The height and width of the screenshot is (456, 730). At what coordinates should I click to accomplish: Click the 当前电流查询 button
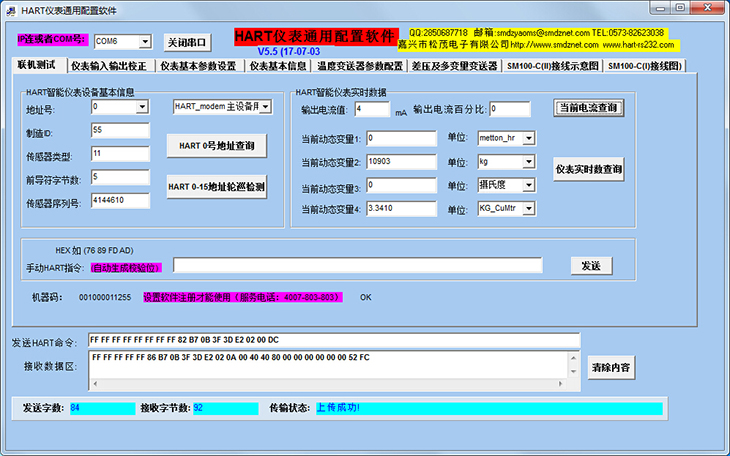(589, 108)
